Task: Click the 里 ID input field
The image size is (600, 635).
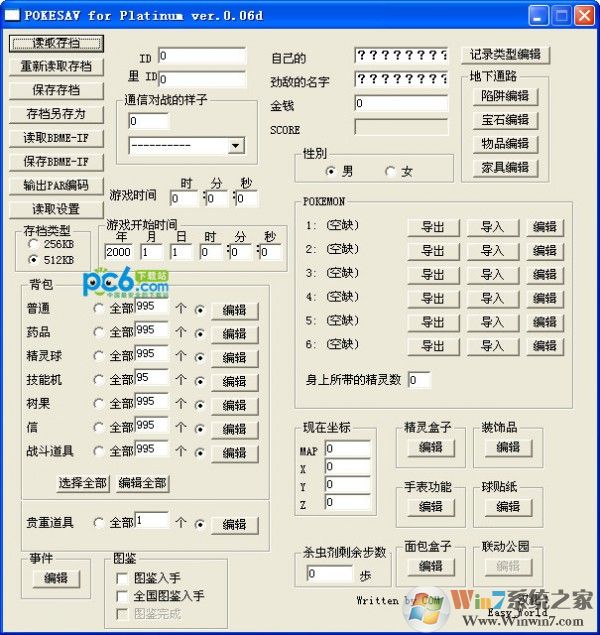Action: [x=202, y=79]
